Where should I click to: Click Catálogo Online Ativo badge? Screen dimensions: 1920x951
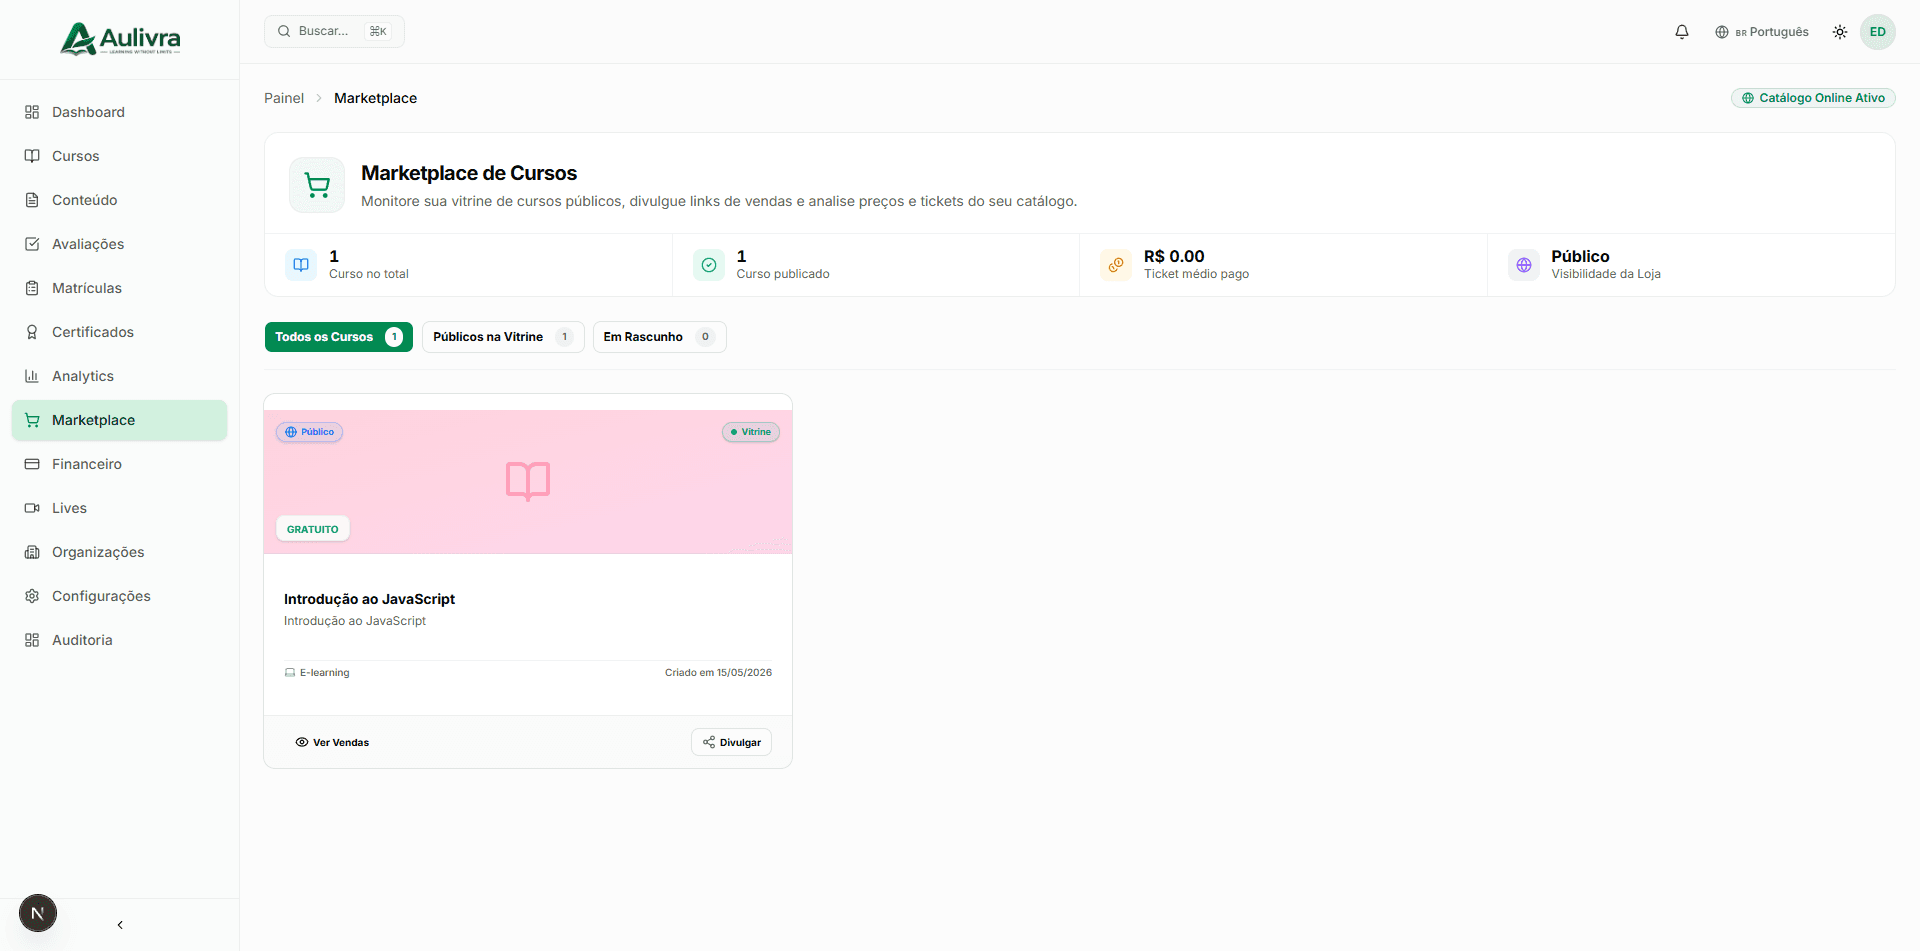pyautogui.click(x=1813, y=98)
